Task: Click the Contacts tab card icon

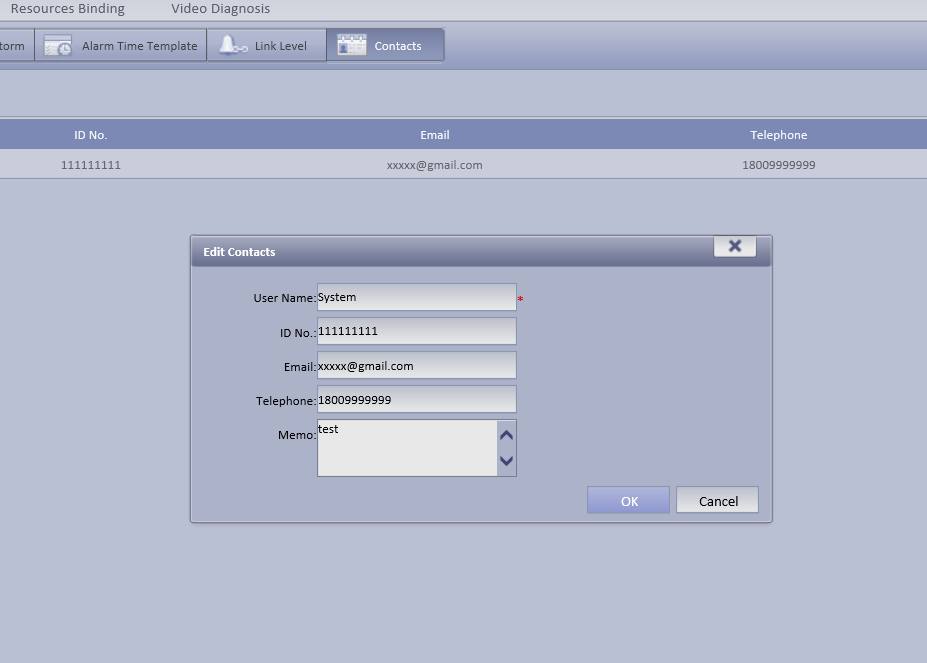Action: 352,45
